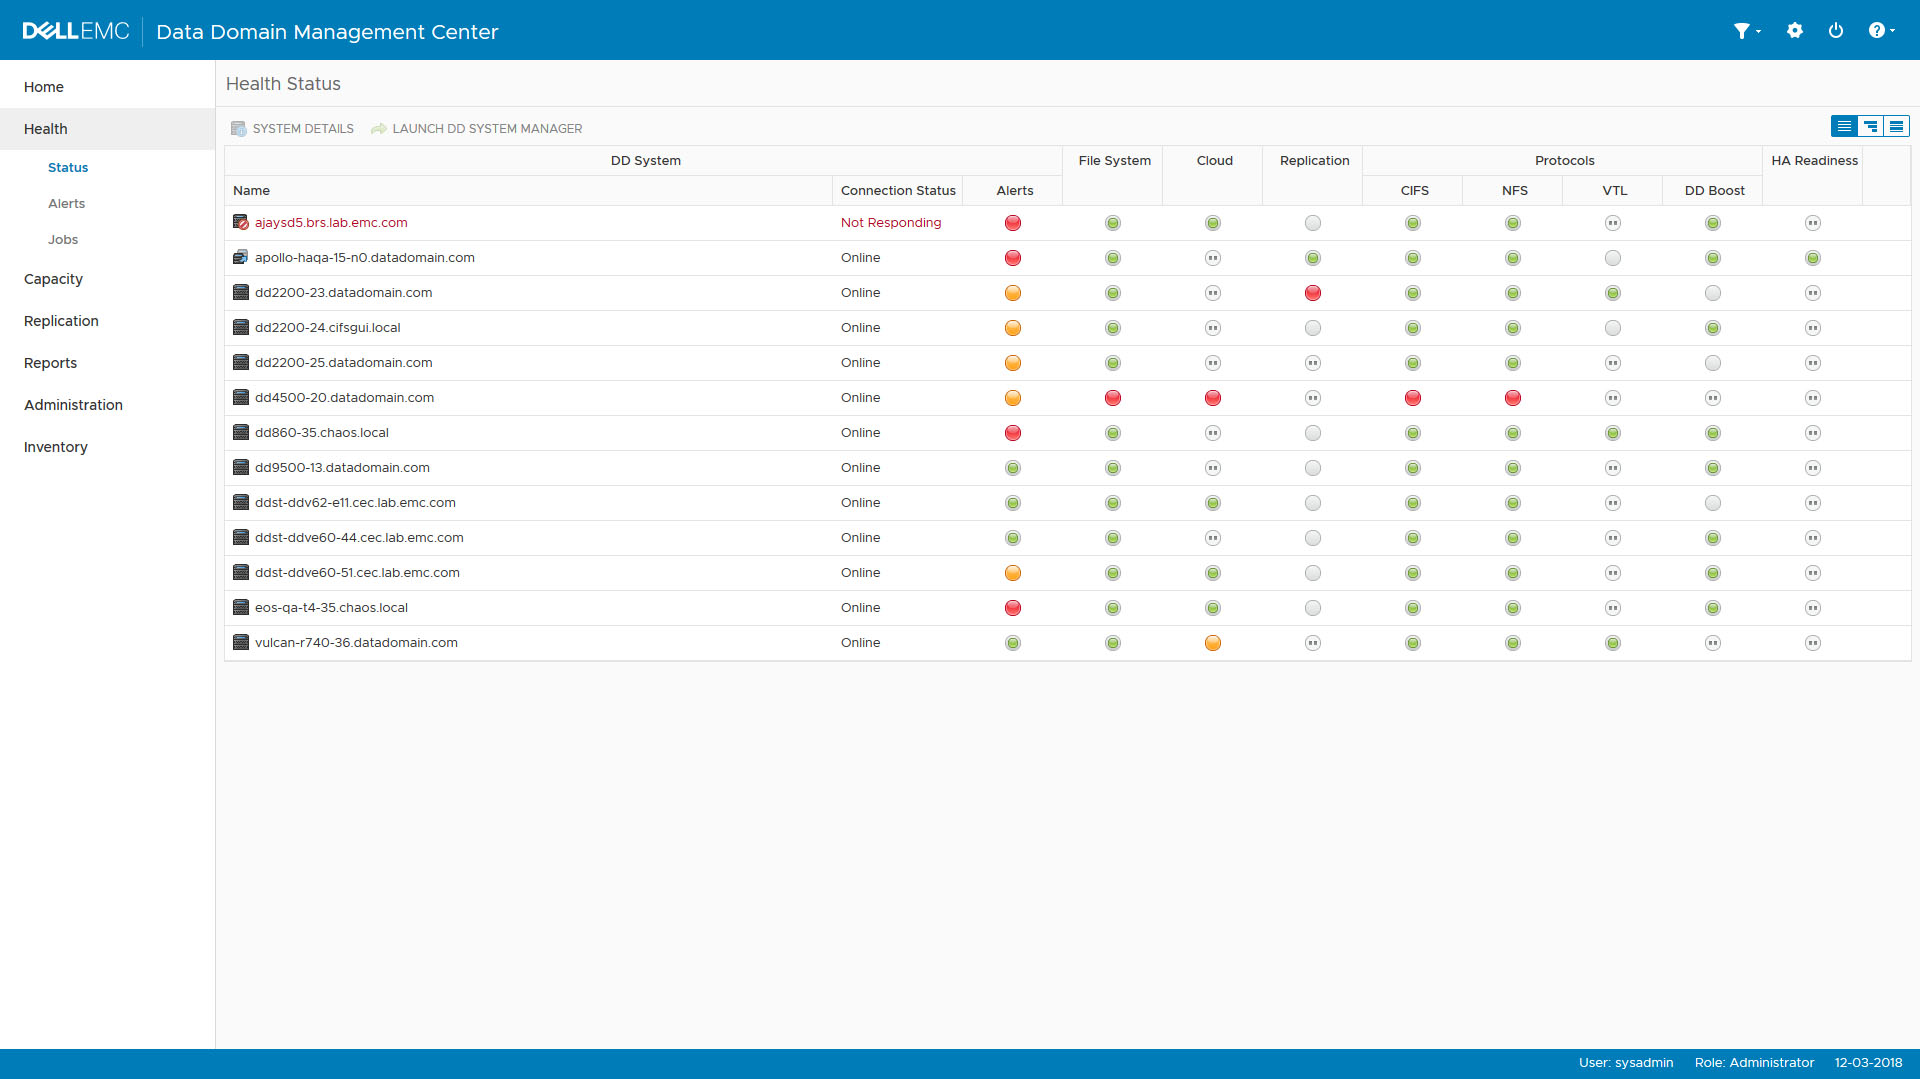Open the ajaysd5.brs.lab.emc.com system link
Image resolution: width=1920 pixels, height=1079 pixels.
(x=331, y=222)
